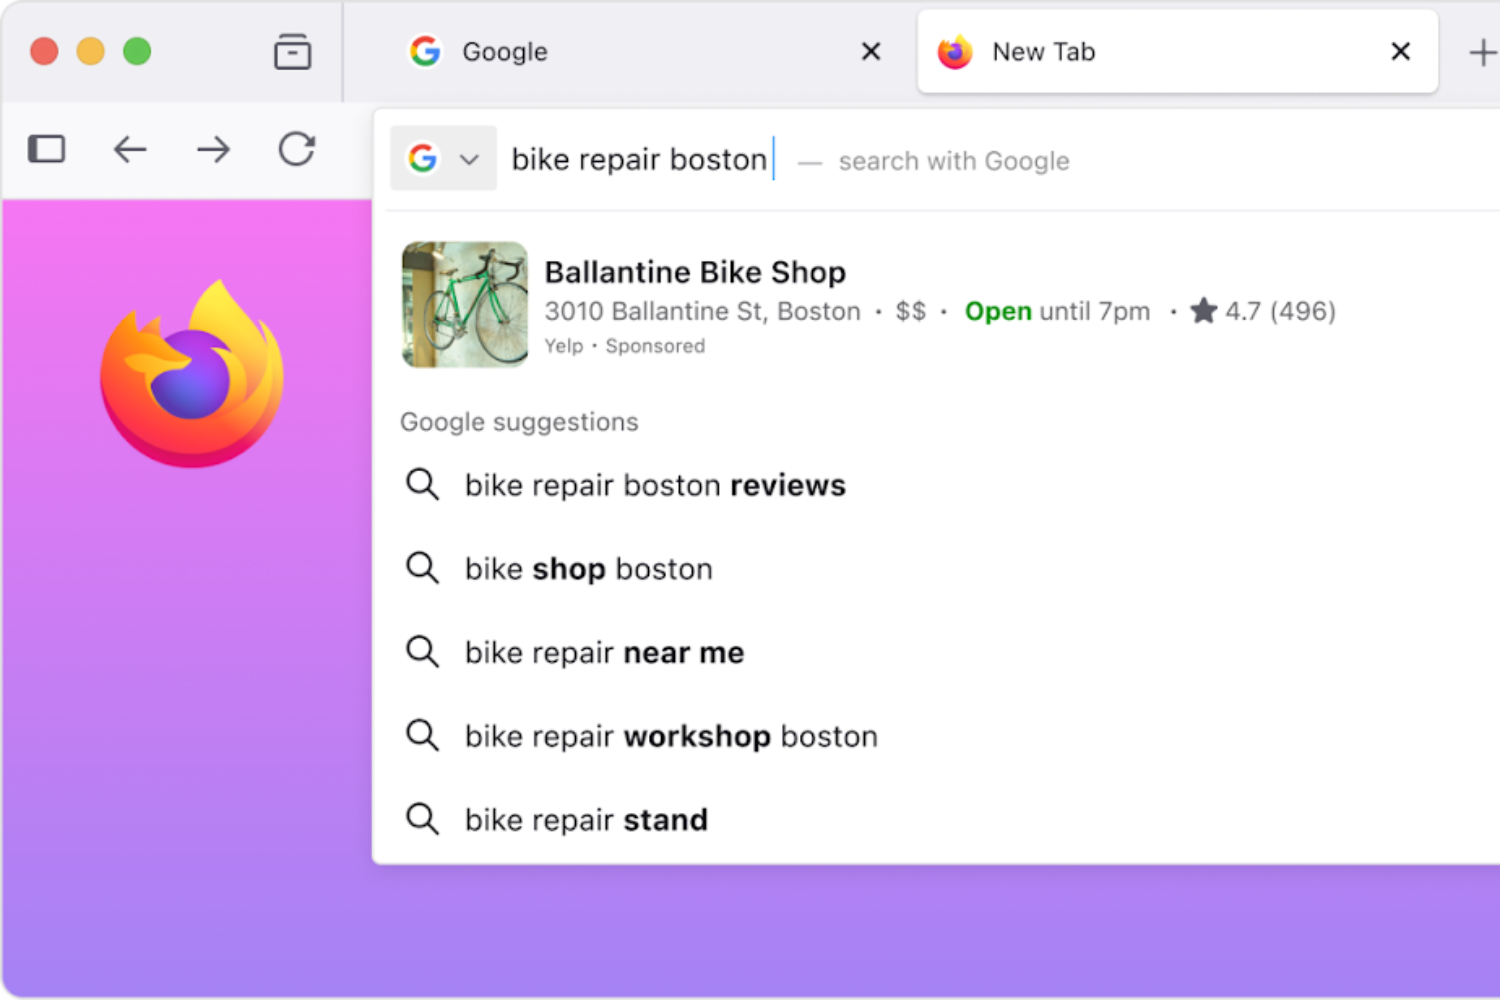
Task: Go forward with the right arrow
Action: coord(213,150)
